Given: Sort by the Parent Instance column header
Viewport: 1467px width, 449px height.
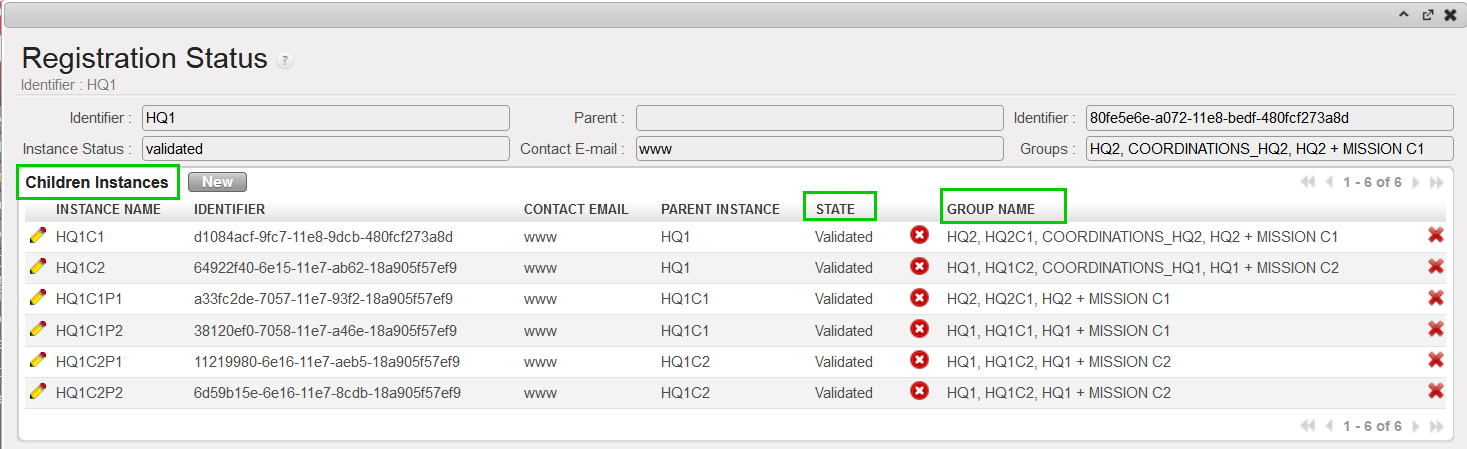Looking at the screenshot, I should 720,209.
